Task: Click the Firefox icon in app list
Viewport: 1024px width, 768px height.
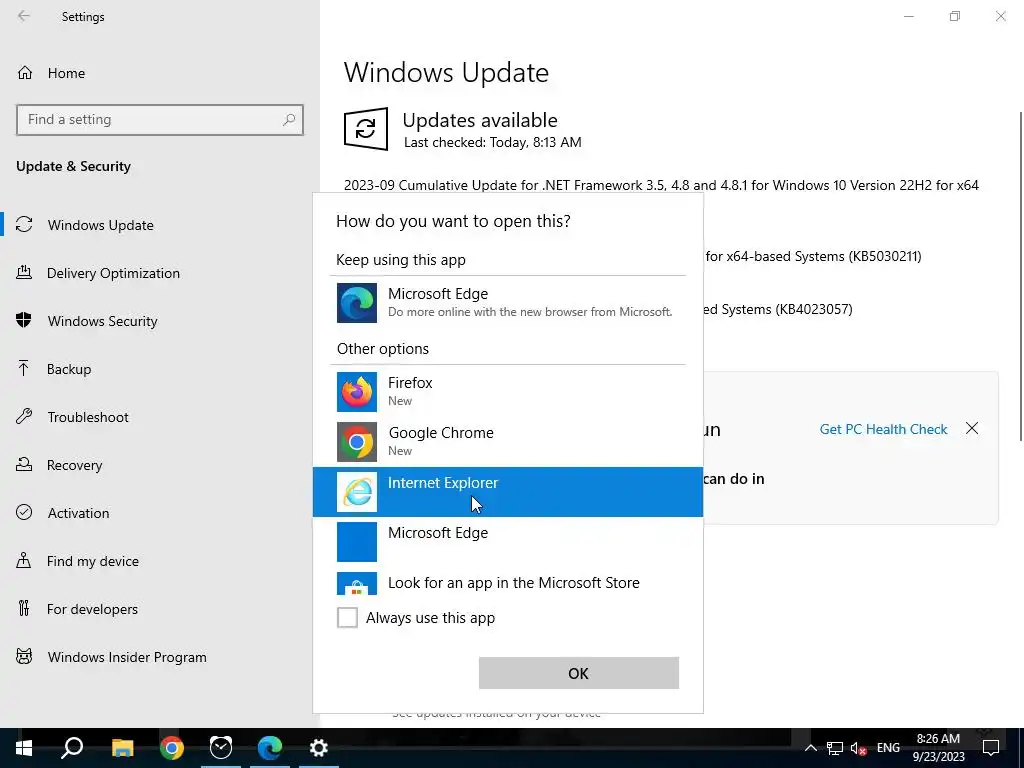Action: (x=357, y=392)
